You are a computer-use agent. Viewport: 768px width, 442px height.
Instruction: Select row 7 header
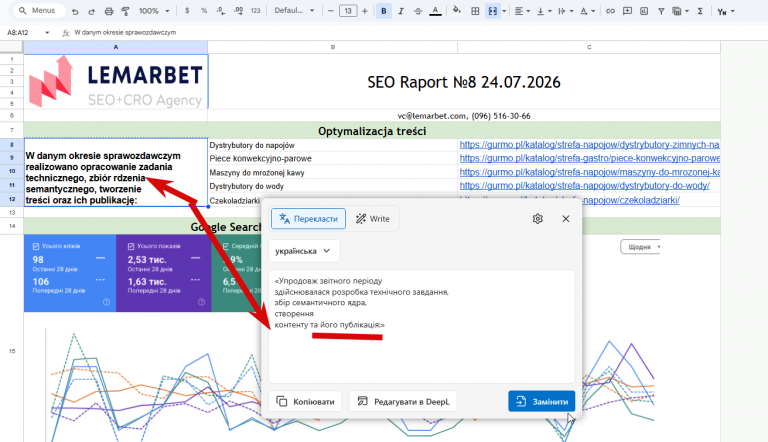click(12, 130)
